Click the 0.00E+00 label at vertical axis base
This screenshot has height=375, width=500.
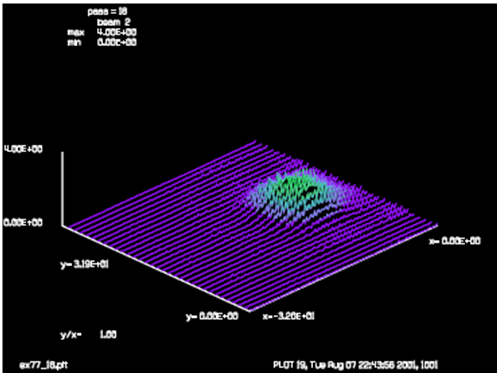tap(23, 222)
